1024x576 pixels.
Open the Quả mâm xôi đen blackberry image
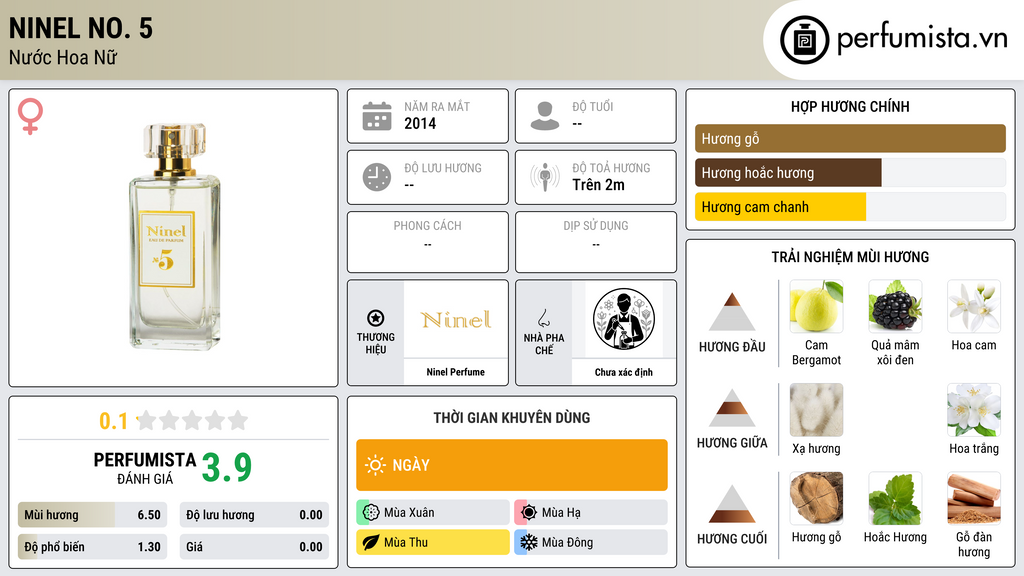coord(895,306)
